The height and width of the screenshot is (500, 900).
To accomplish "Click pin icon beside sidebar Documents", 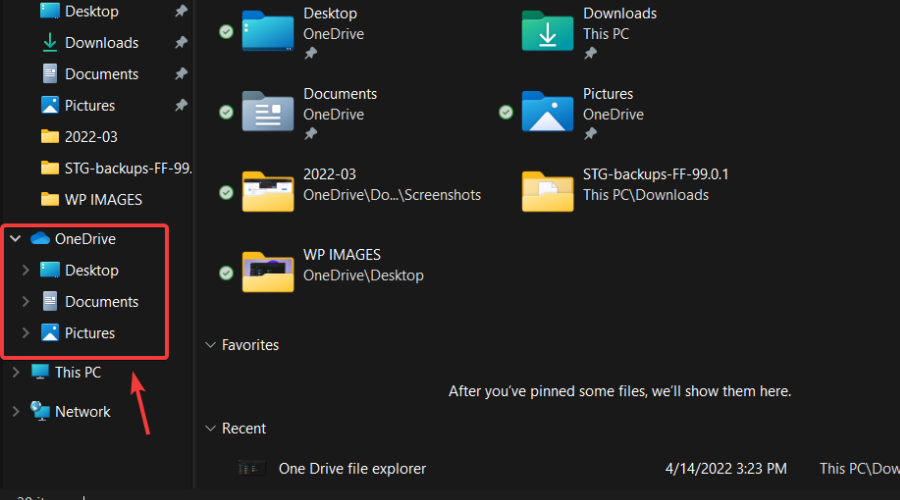I will pyautogui.click(x=181, y=74).
